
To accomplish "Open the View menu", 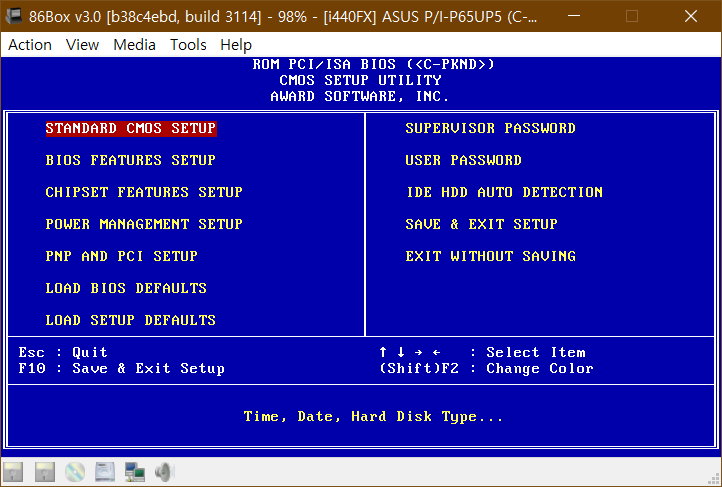I will (82, 45).
